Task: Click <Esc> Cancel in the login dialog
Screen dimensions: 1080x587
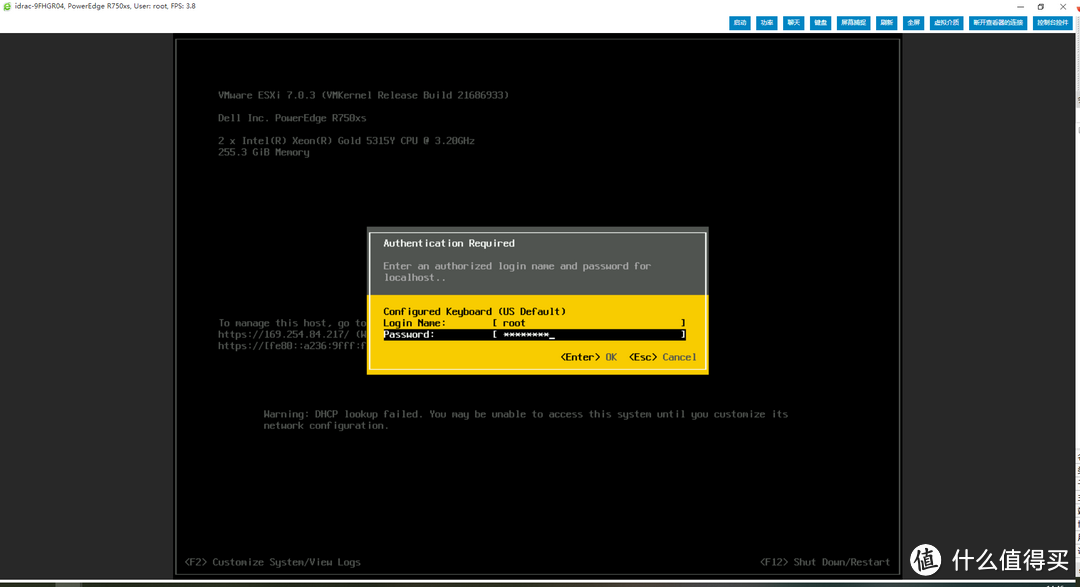Action: point(663,357)
